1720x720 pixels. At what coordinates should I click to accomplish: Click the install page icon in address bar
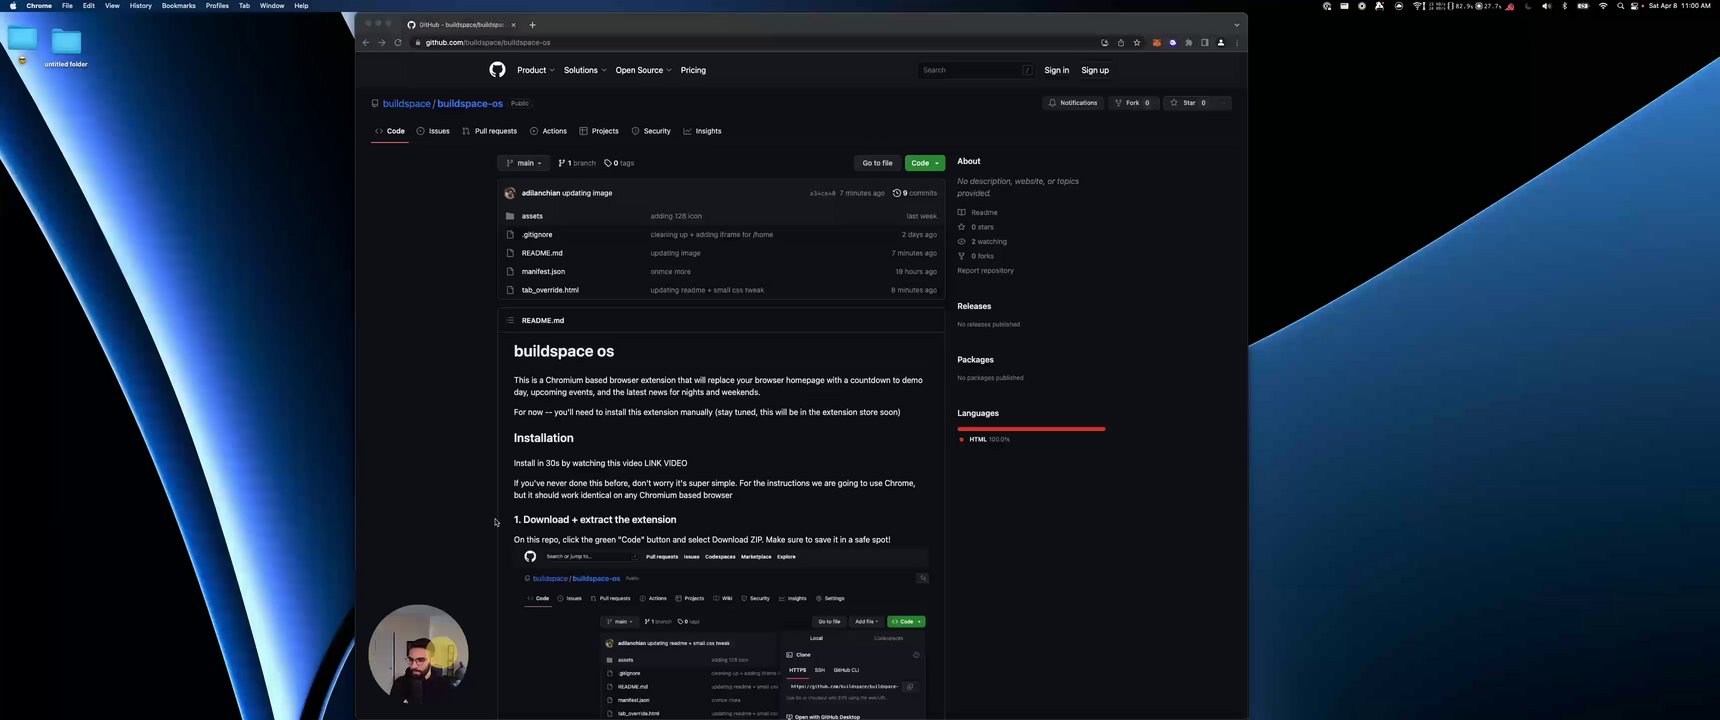[1105, 43]
